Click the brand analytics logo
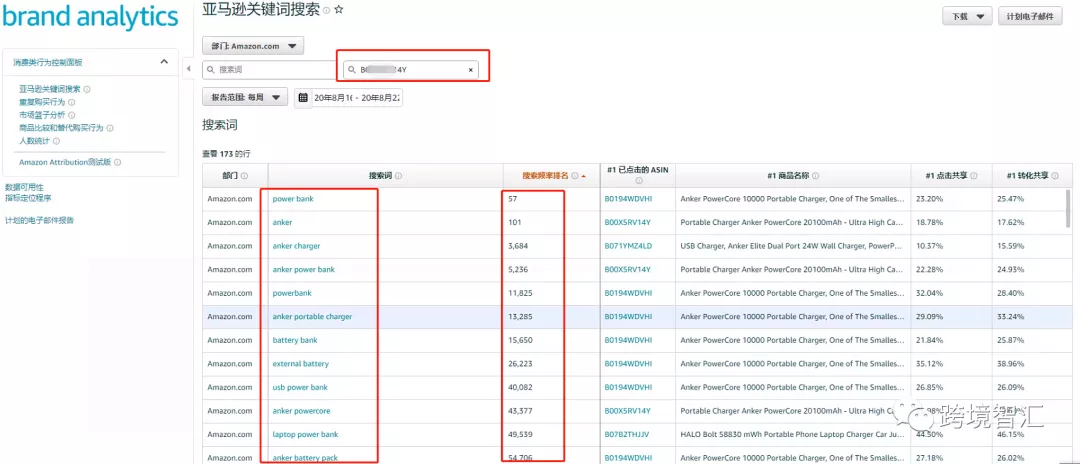 pyautogui.click(x=90, y=17)
